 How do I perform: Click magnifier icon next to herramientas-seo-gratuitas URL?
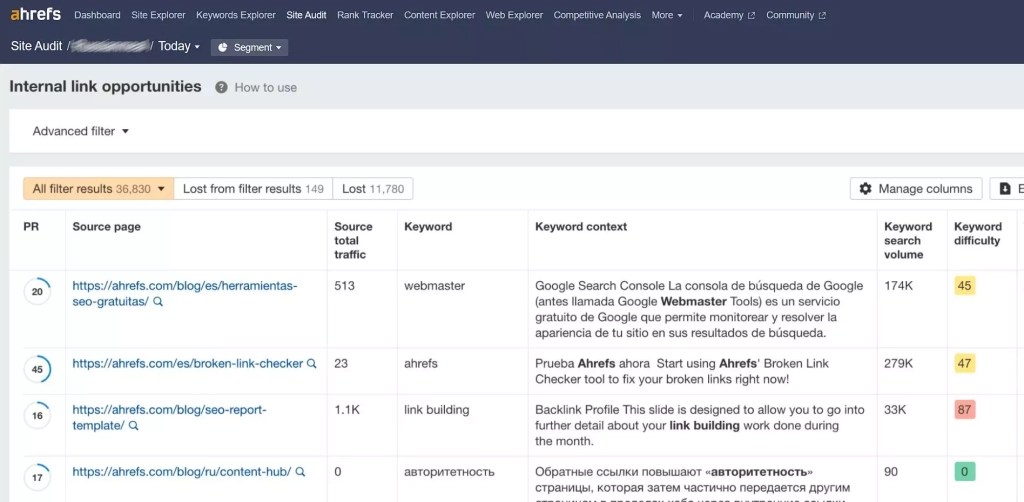pos(157,302)
